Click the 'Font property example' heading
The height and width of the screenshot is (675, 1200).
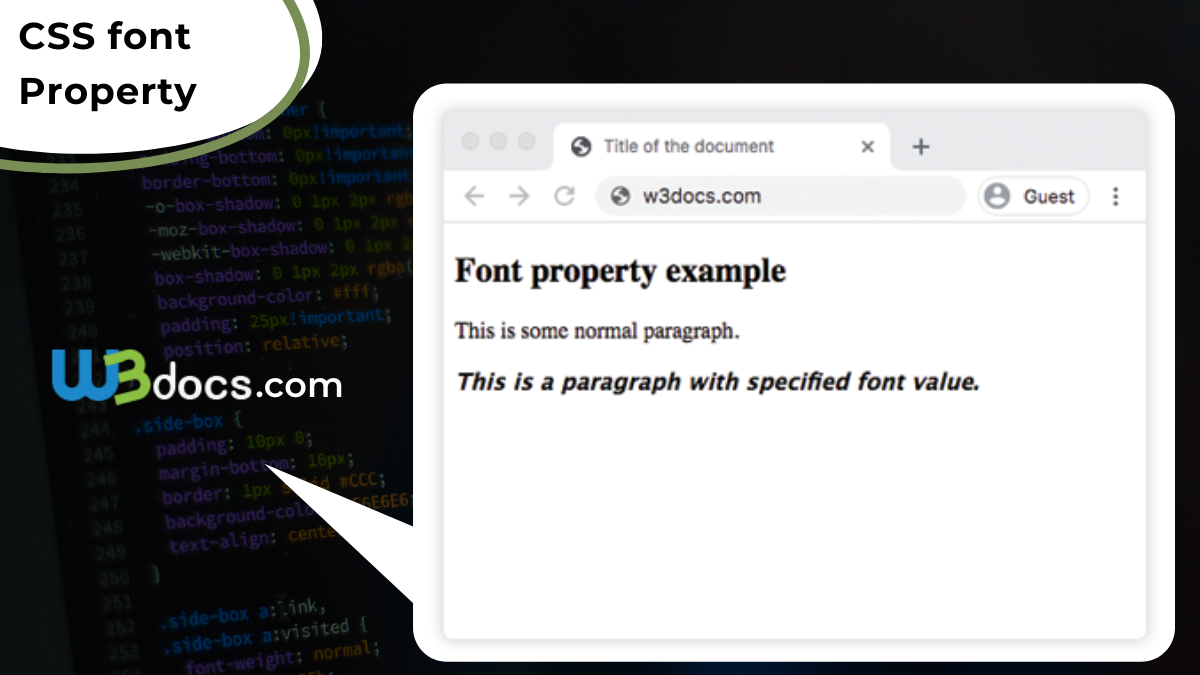(620, 271)
